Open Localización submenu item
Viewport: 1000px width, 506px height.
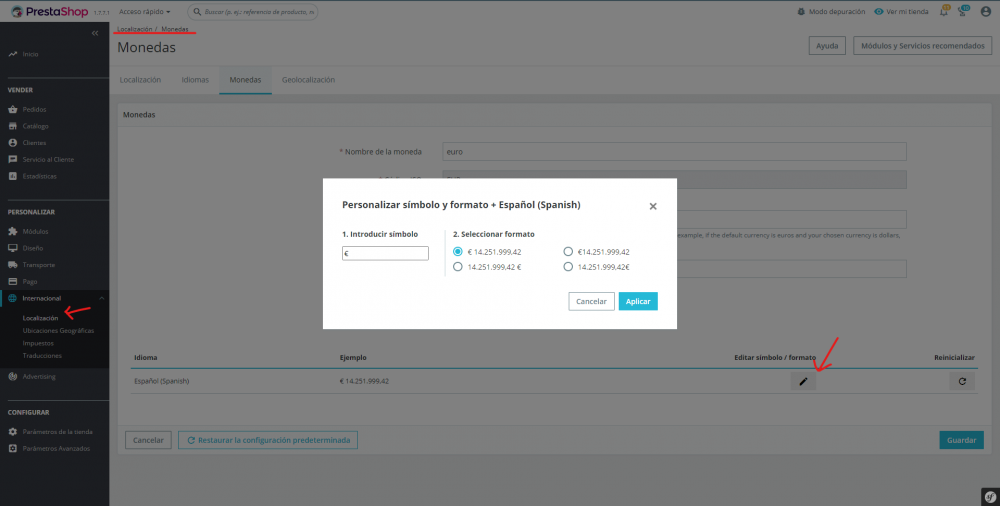click(40, 318)
